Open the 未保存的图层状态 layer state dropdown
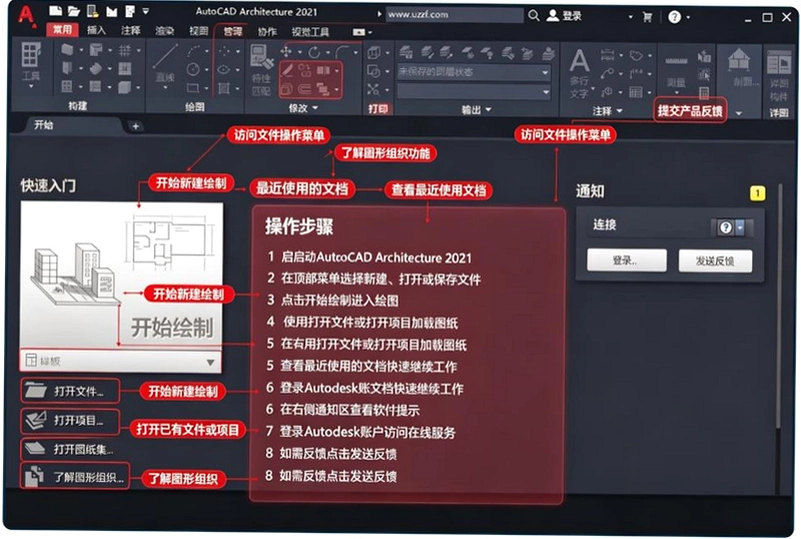The width and height of the screenshot is (801, 539). [x=474, y=72]
